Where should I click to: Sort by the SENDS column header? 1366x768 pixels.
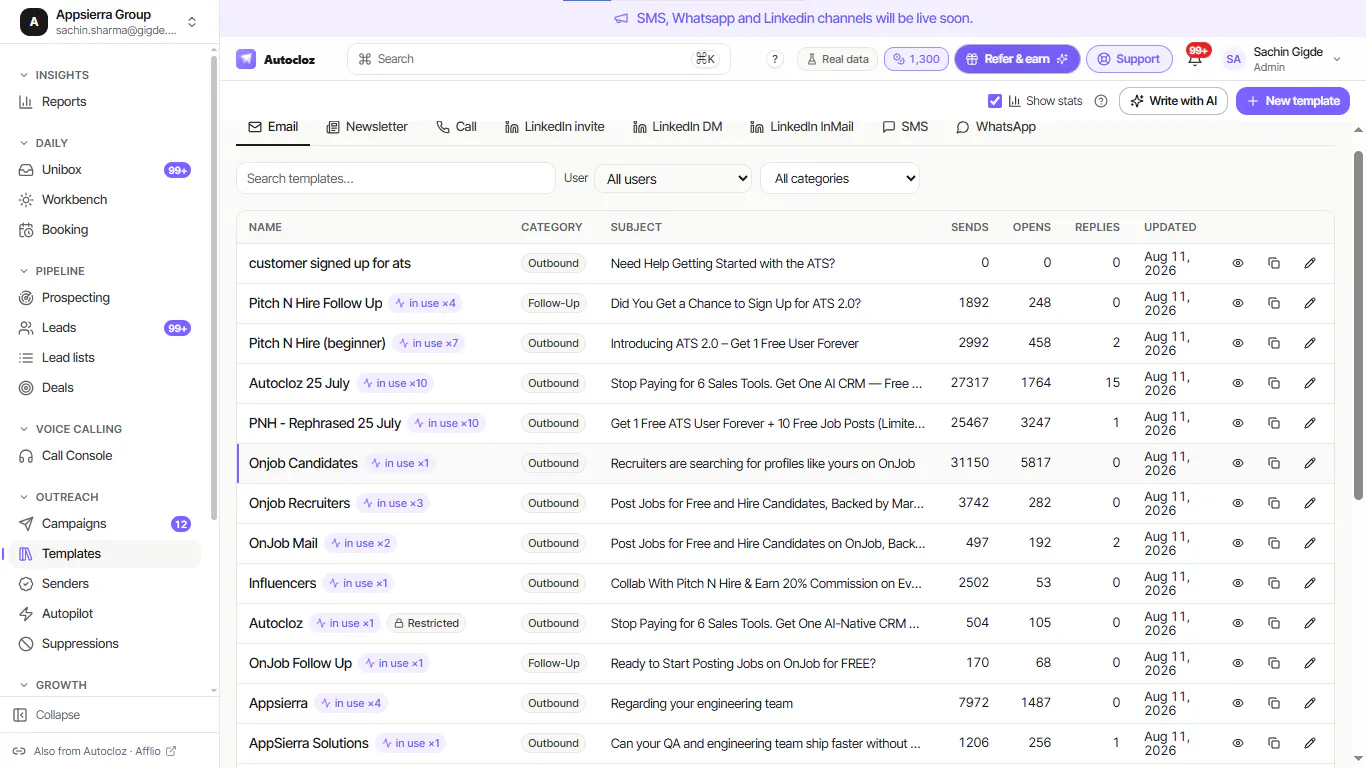(x=970, y=227)
